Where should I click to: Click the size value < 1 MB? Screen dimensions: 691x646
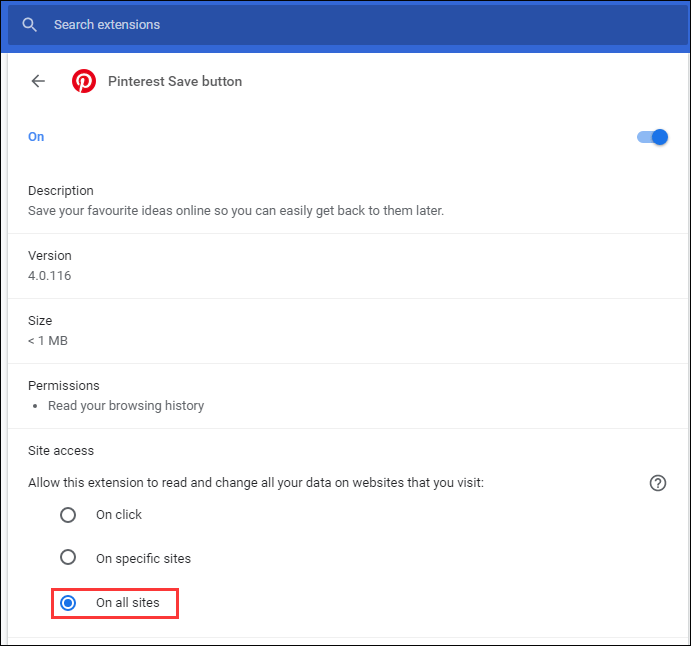point(48,341)
